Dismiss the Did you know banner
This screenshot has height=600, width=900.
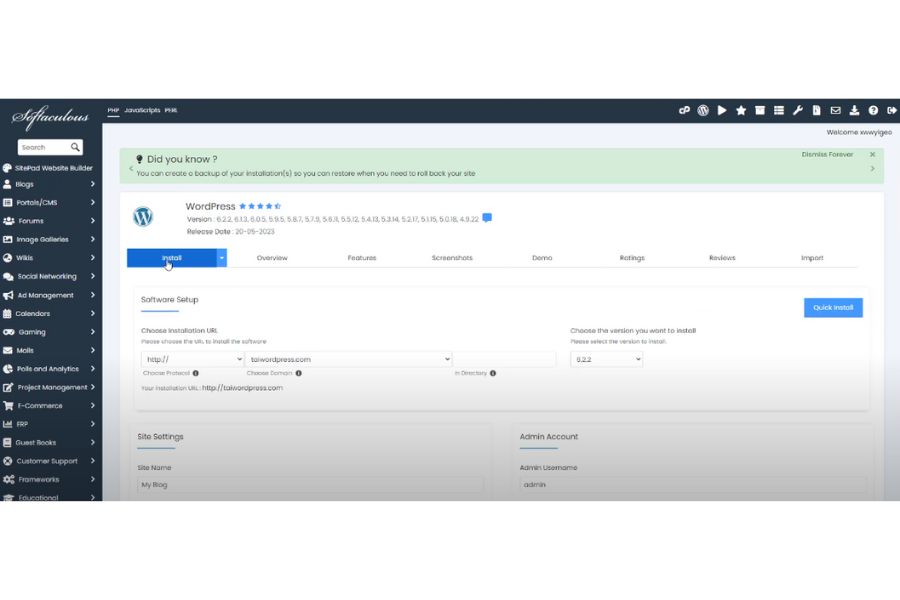pos(872,155)
